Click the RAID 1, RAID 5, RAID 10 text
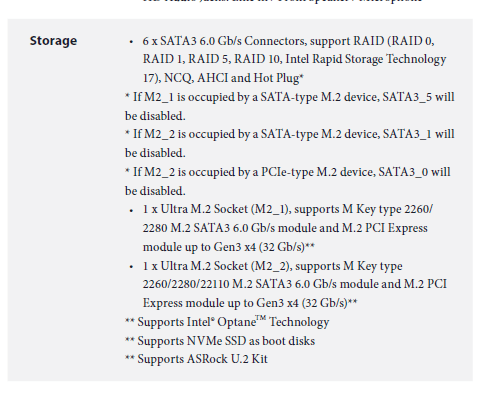 [x=212, y=59]
